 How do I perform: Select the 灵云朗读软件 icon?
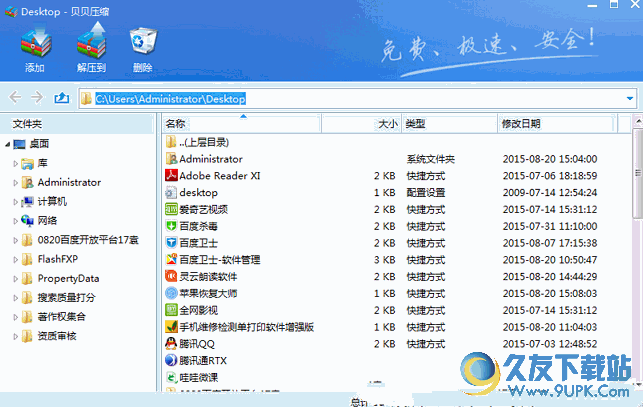[x=171, y=277]
